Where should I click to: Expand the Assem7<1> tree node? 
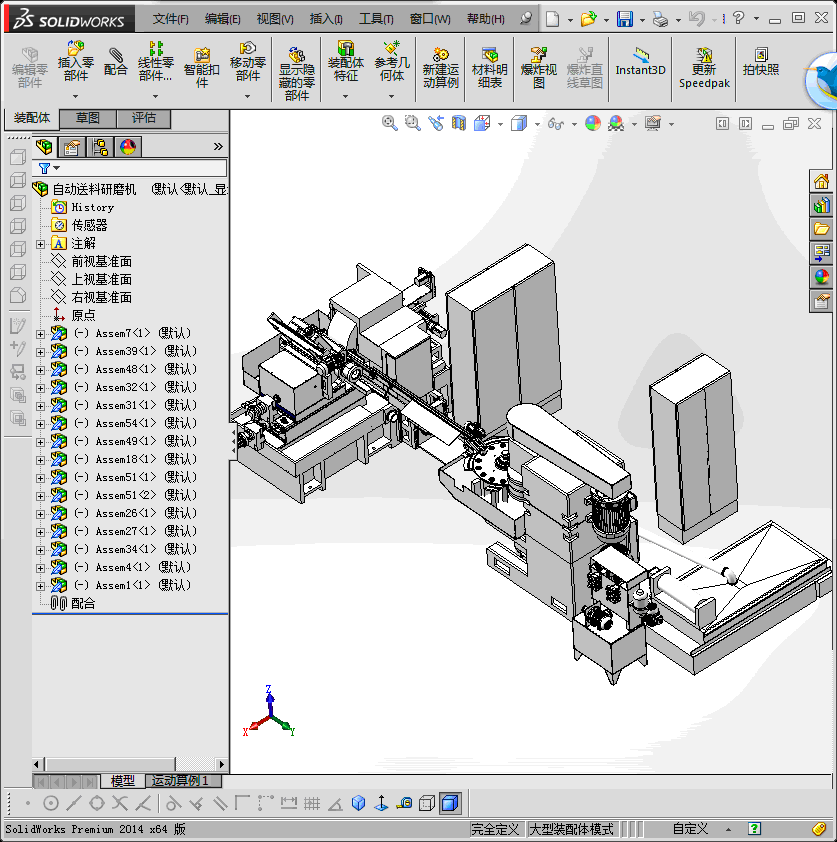(x=40, y=333)
